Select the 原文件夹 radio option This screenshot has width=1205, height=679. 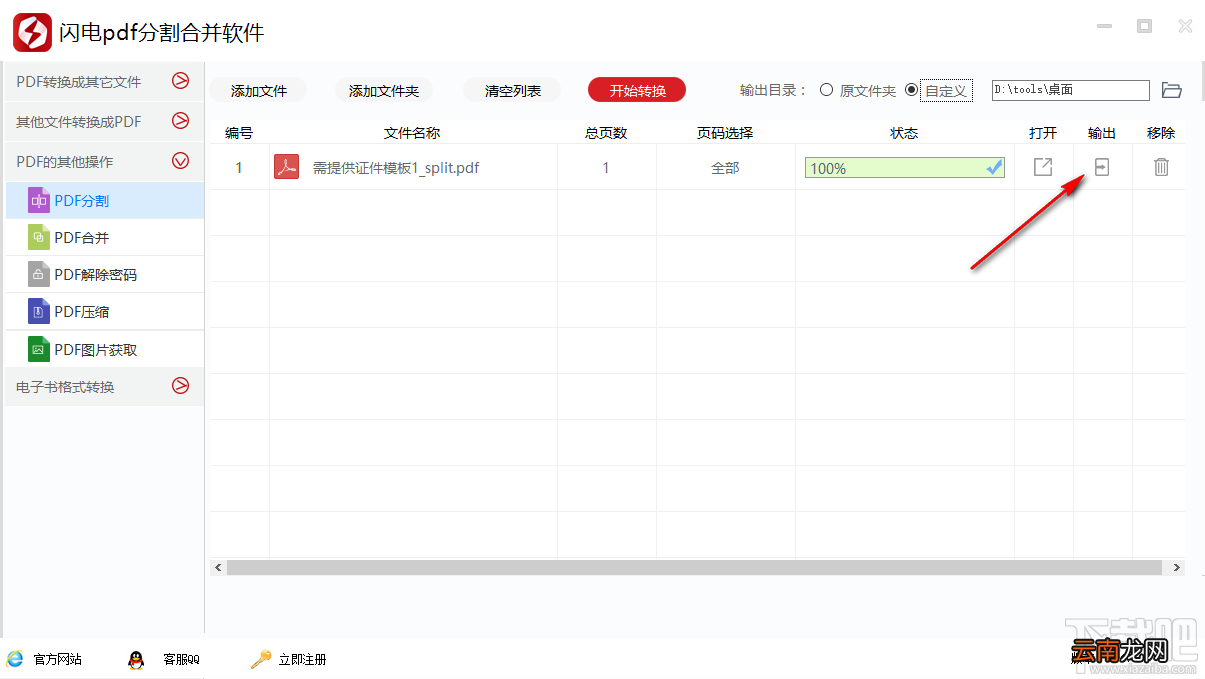coord(826,89)
